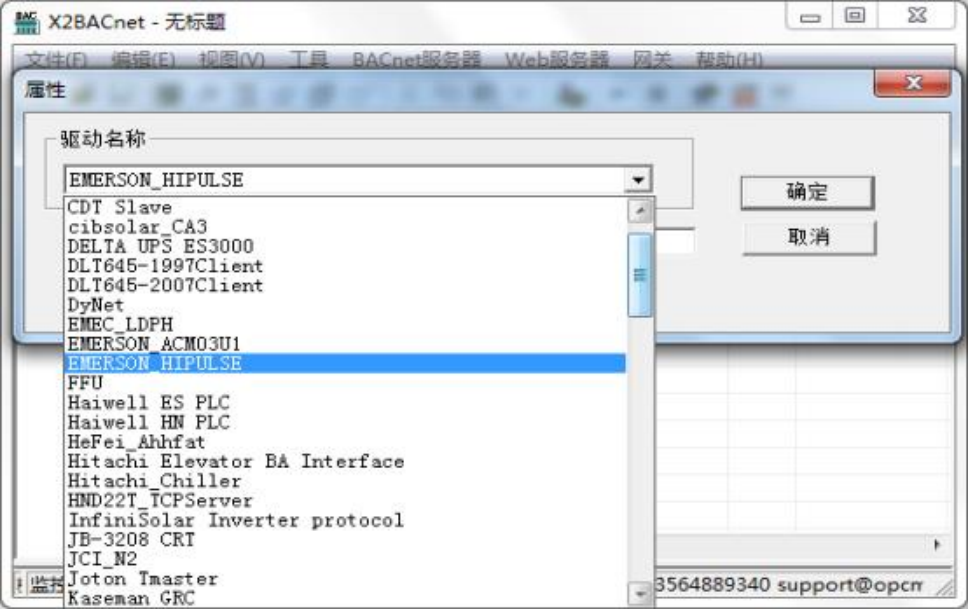Select EMEC_LDPH driver
Viewport: 969px width, 609px height.
click(x=345, y=325)
